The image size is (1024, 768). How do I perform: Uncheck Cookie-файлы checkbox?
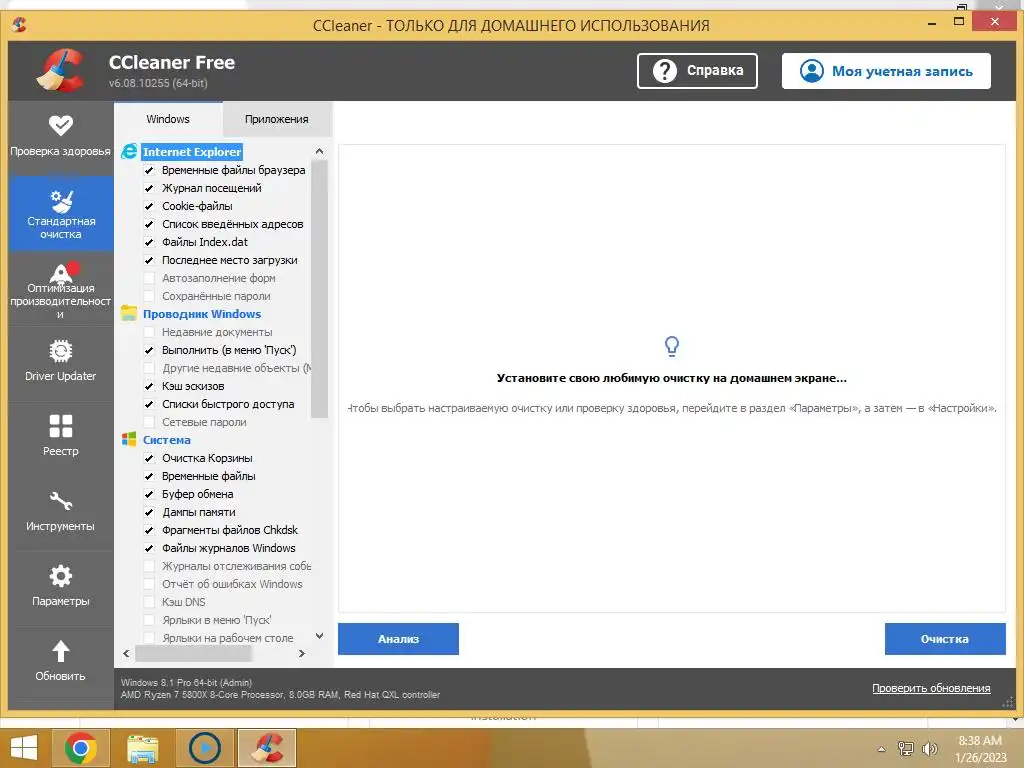pos(149,206)
